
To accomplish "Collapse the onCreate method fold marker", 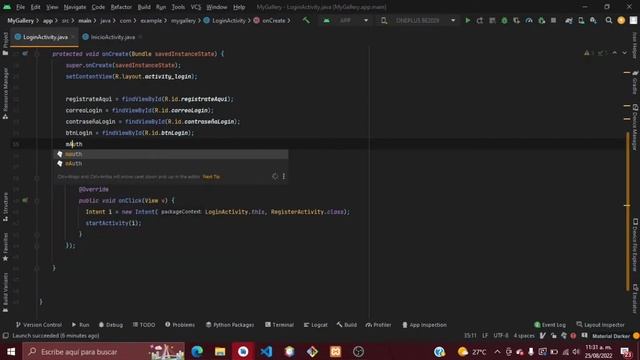I will click(x=37, y=53).
